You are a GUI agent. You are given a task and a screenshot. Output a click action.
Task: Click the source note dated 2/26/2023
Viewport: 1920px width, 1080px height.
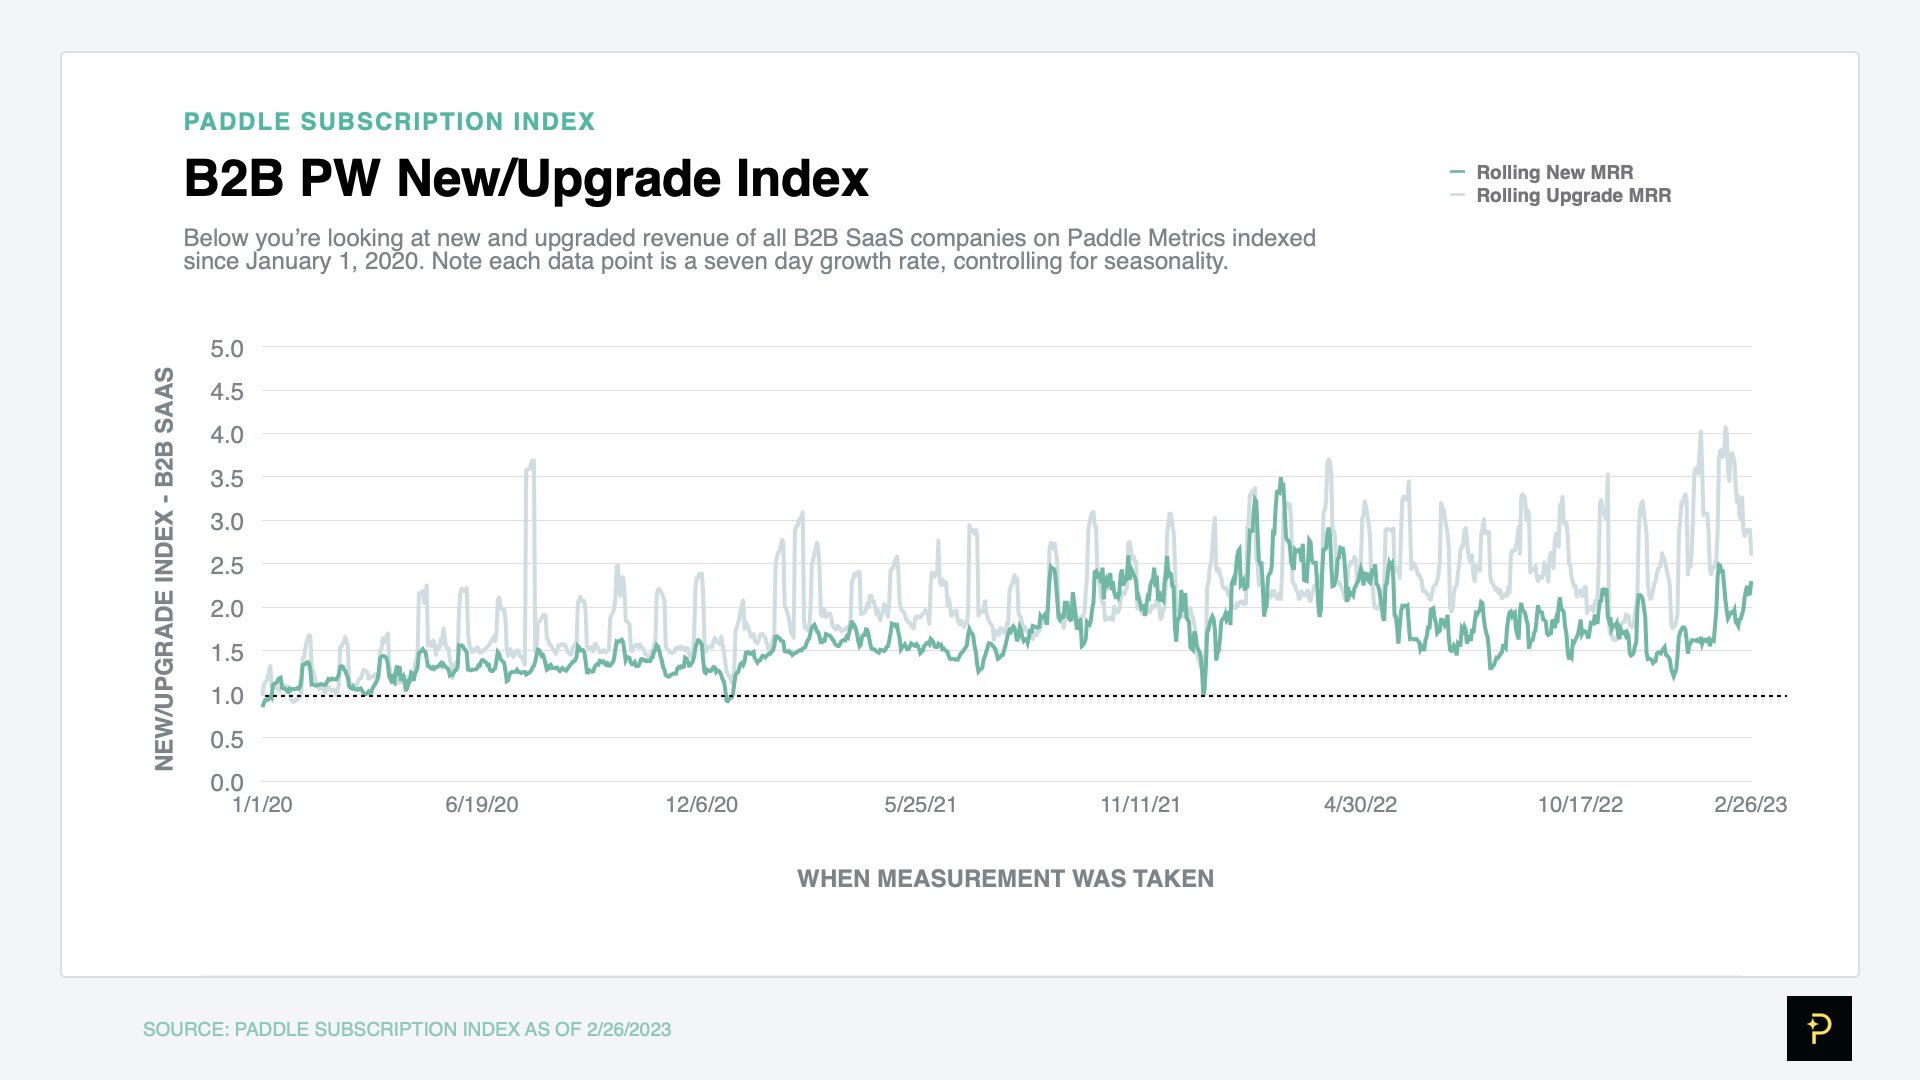pyautogui.click(x=407, y=1029)
